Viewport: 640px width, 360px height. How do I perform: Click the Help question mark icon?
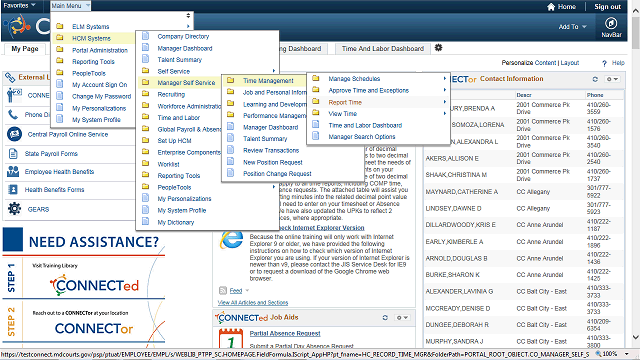604,63
